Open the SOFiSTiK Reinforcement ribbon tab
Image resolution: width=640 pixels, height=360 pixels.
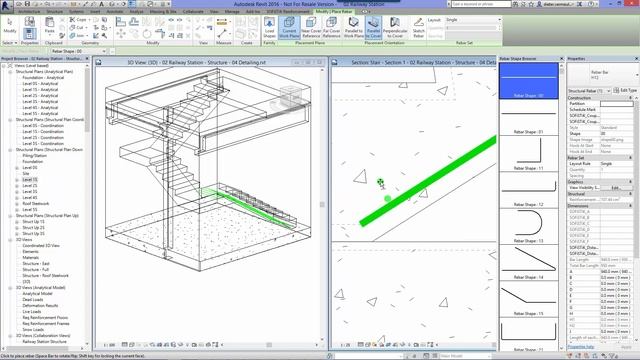(x=288, y=11)
